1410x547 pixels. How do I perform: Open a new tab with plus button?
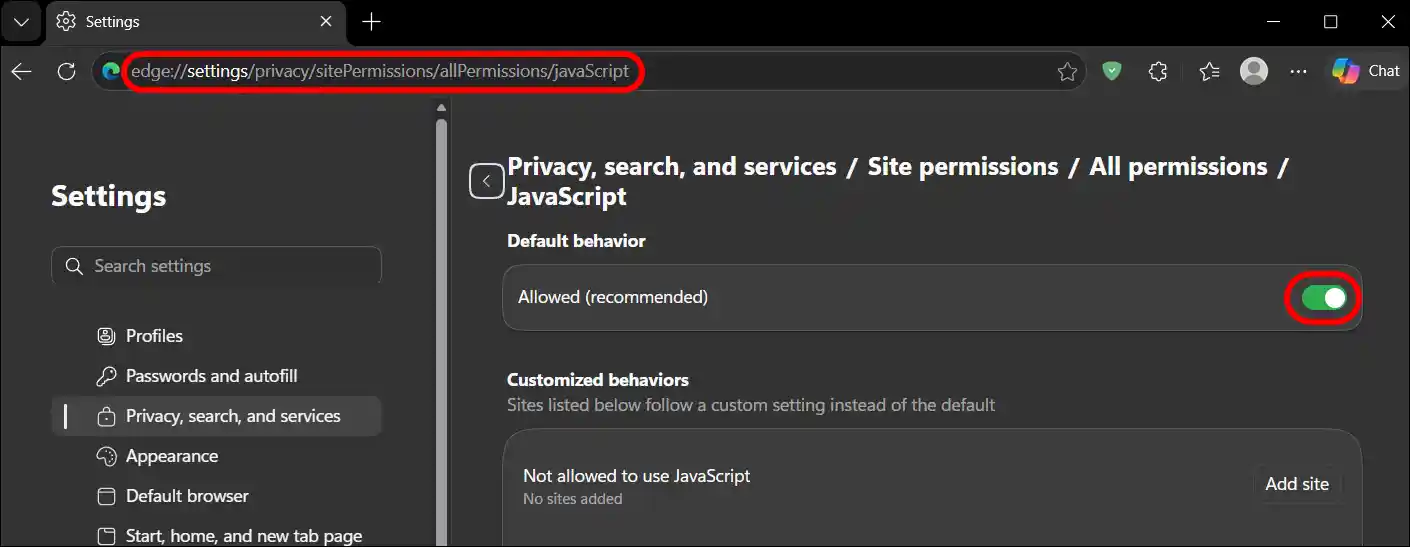(371, 21)
